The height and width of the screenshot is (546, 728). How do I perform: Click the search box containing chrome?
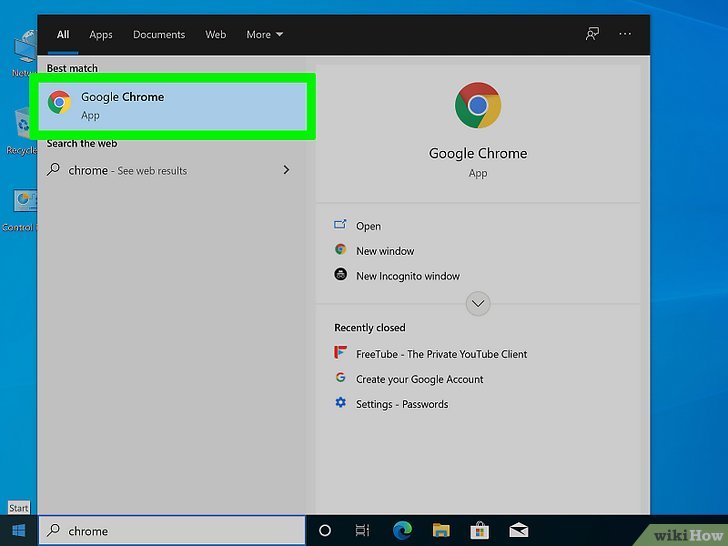(x=172, y=531)
